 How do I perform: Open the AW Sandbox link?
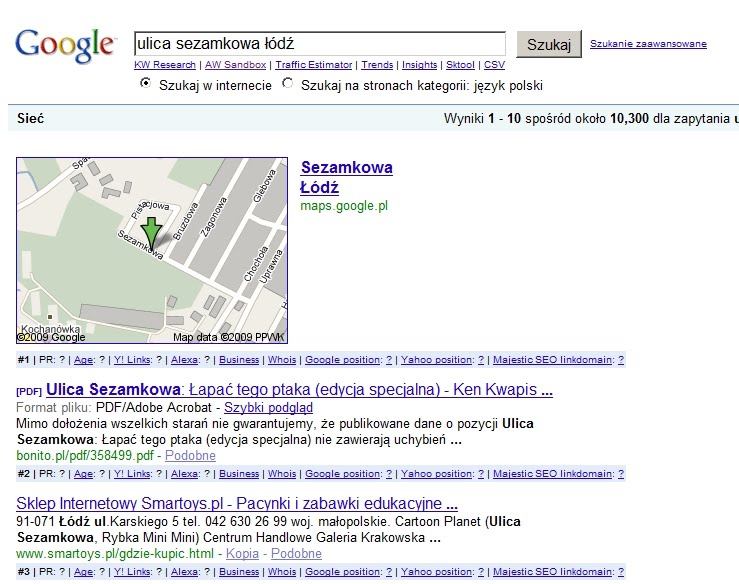pyautogui.click(x=235, y=65)
